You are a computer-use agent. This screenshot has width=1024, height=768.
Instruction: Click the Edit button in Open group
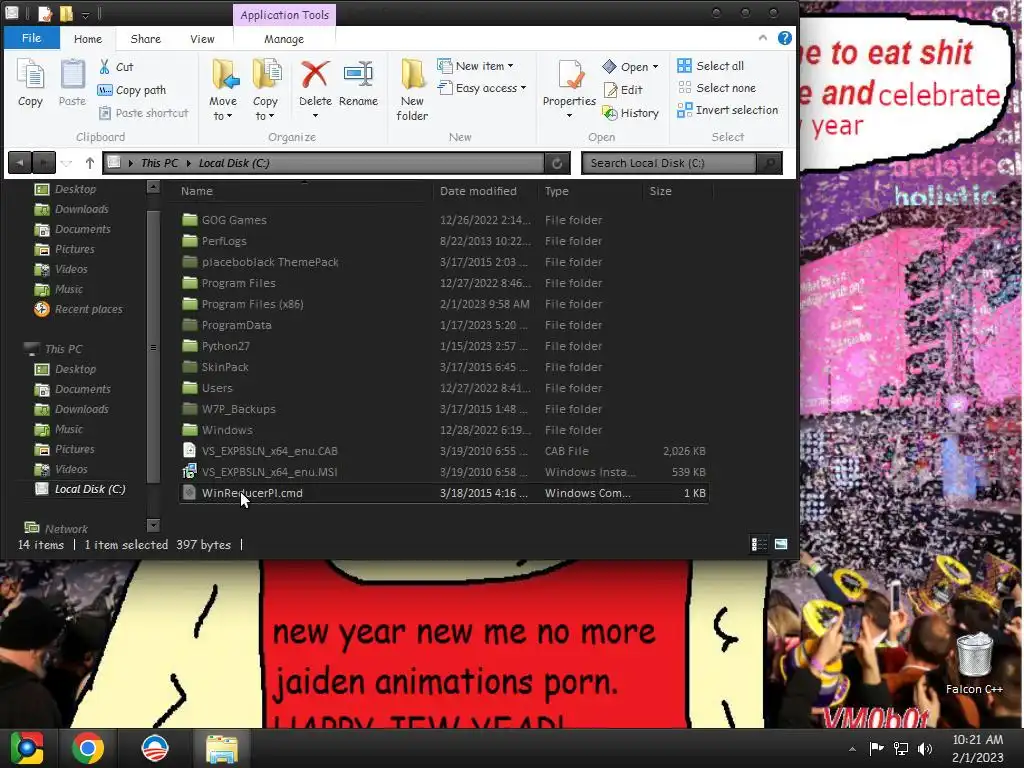624,90
